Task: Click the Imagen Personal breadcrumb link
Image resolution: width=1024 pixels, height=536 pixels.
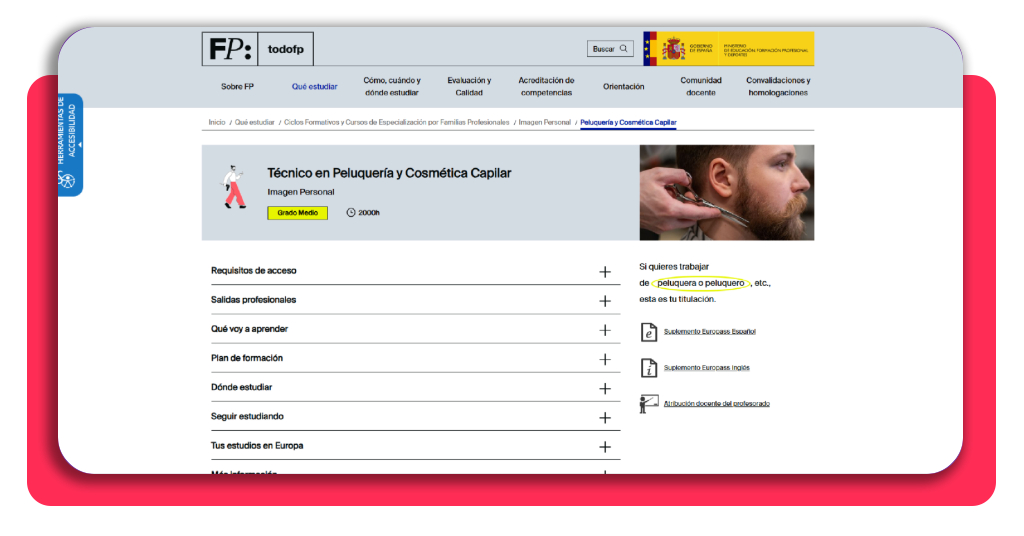Action: pos(545,122)
